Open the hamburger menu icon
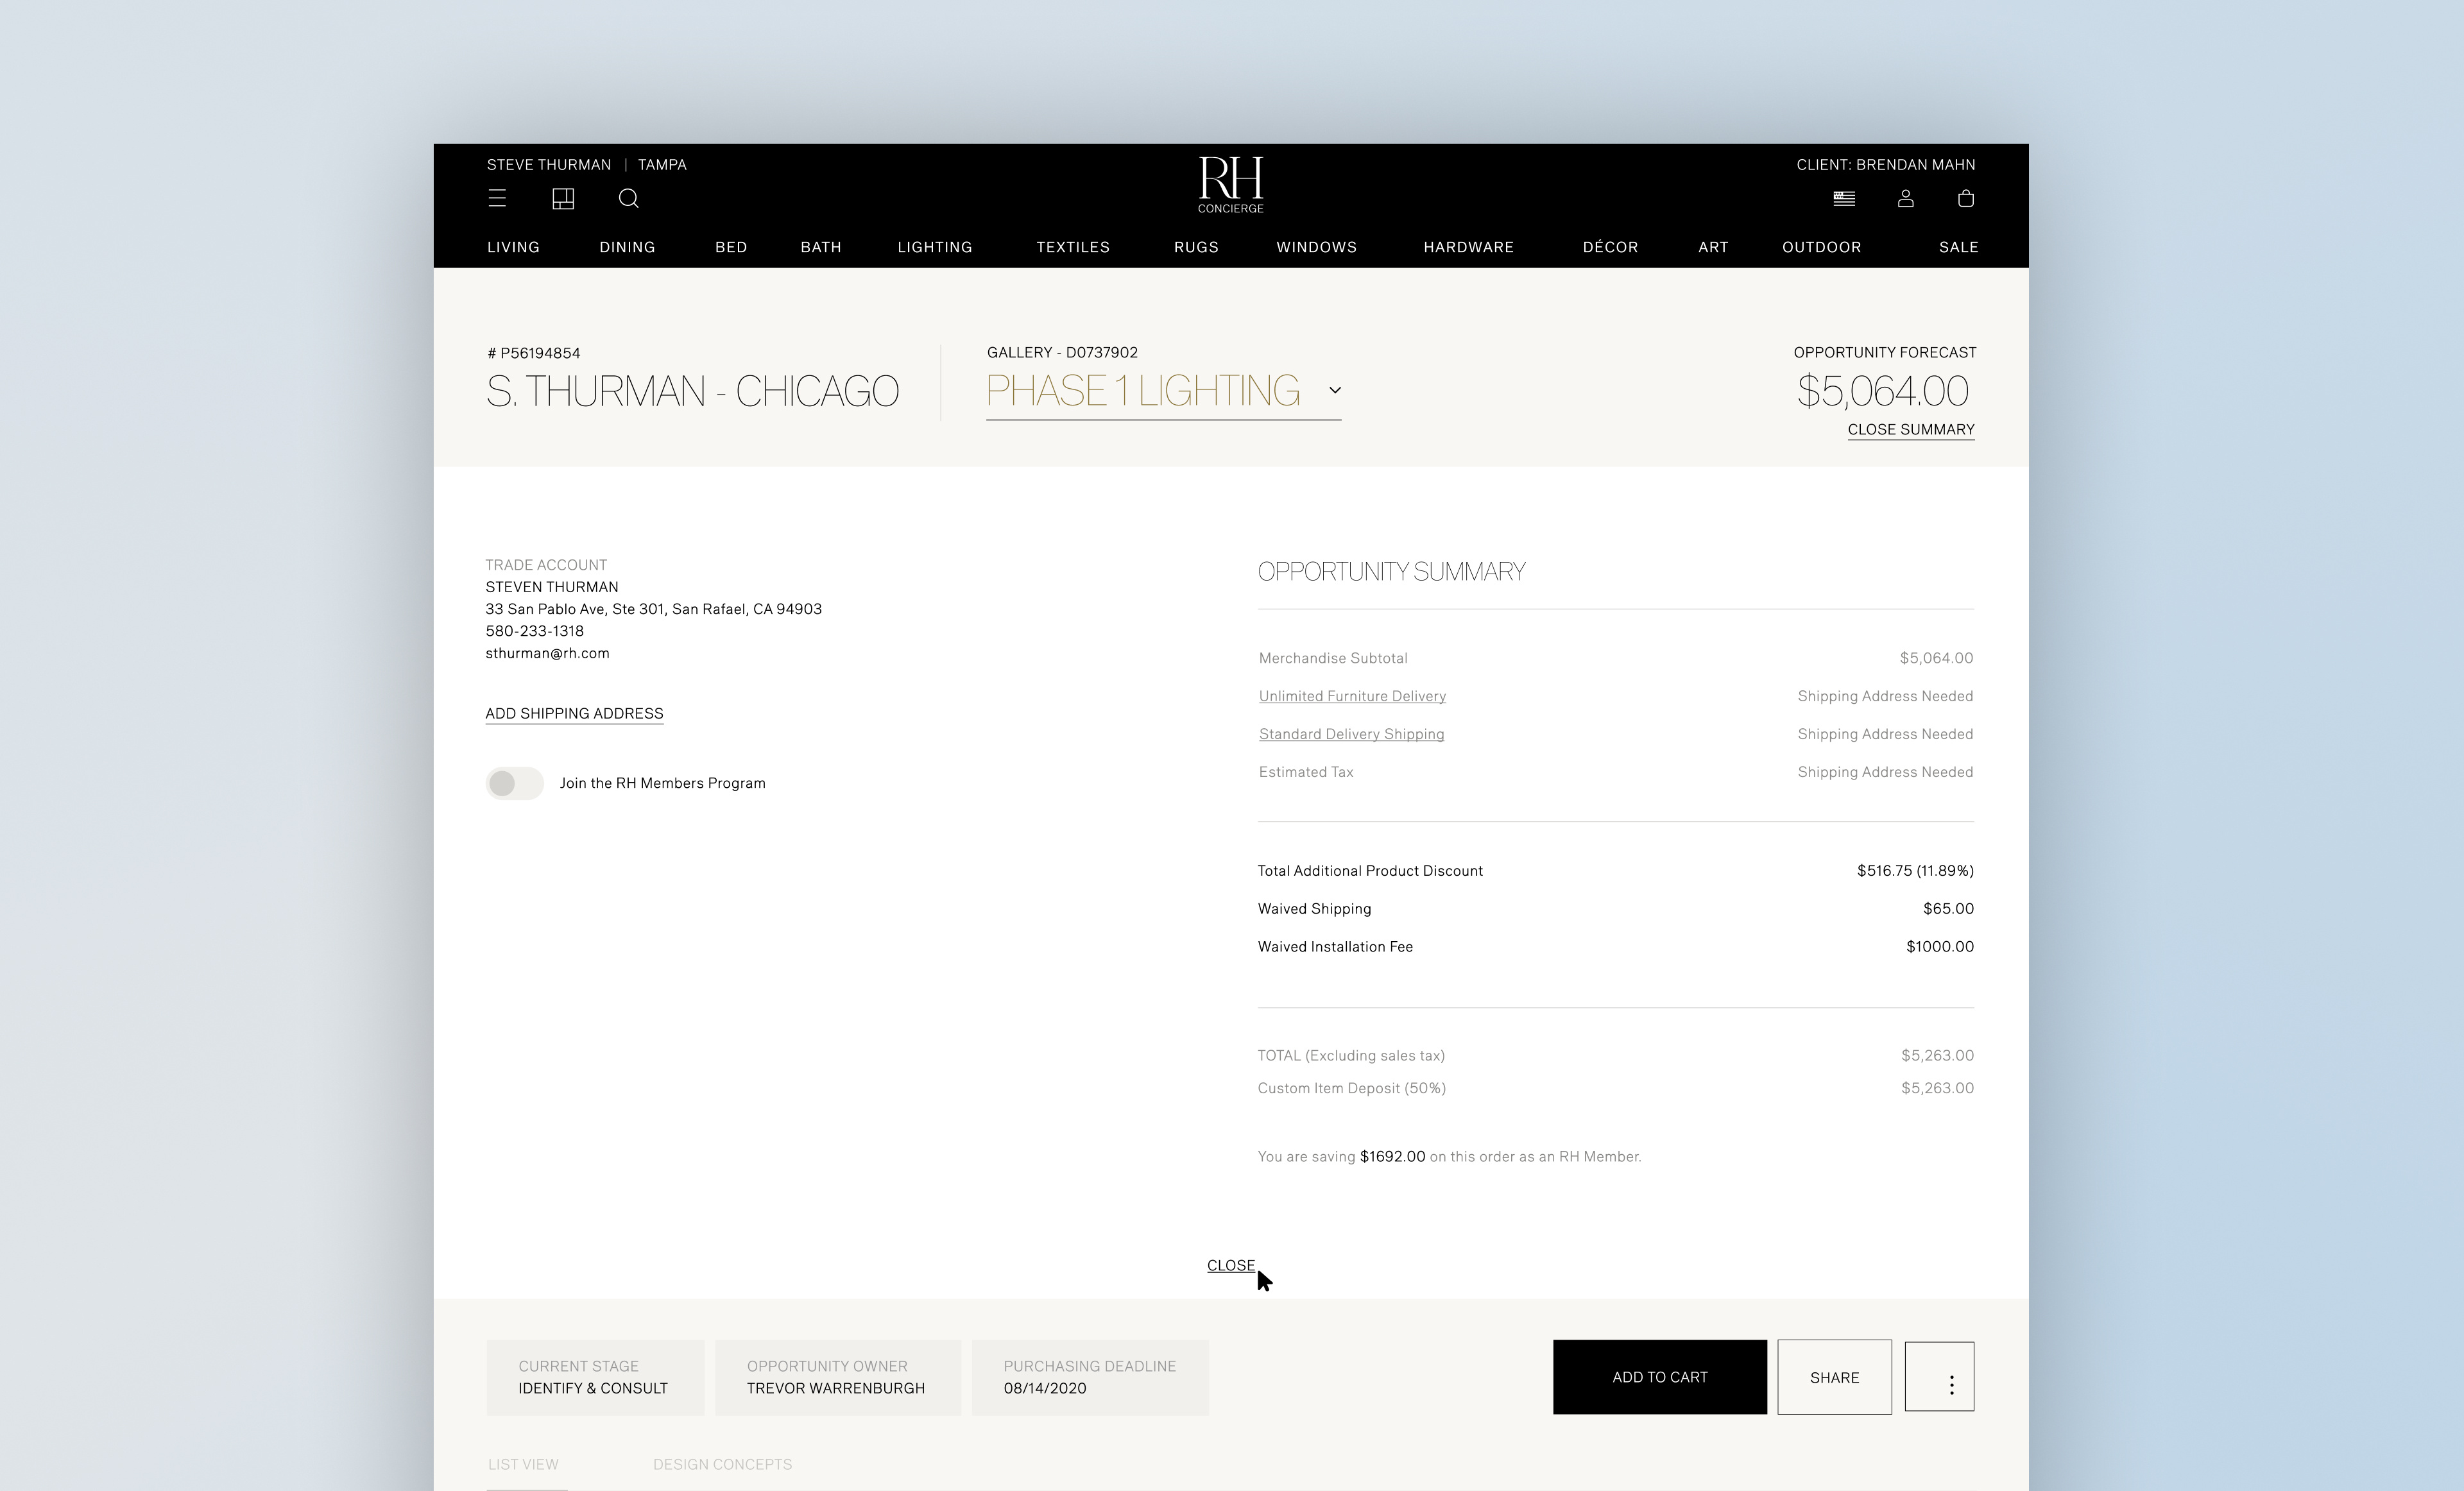This screenshot has width=2464, height=1491. tap(497, 198)
